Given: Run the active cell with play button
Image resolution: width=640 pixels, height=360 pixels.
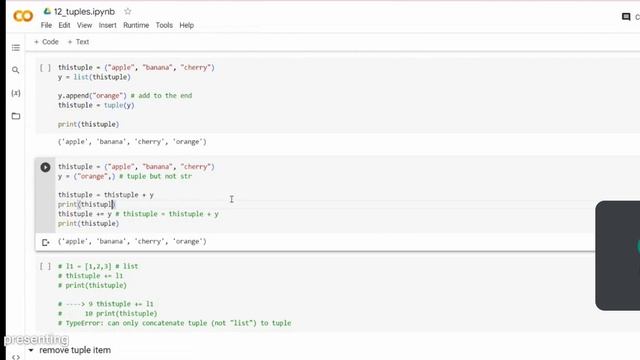Looking at the screenshot, I should tap(45, 167).
